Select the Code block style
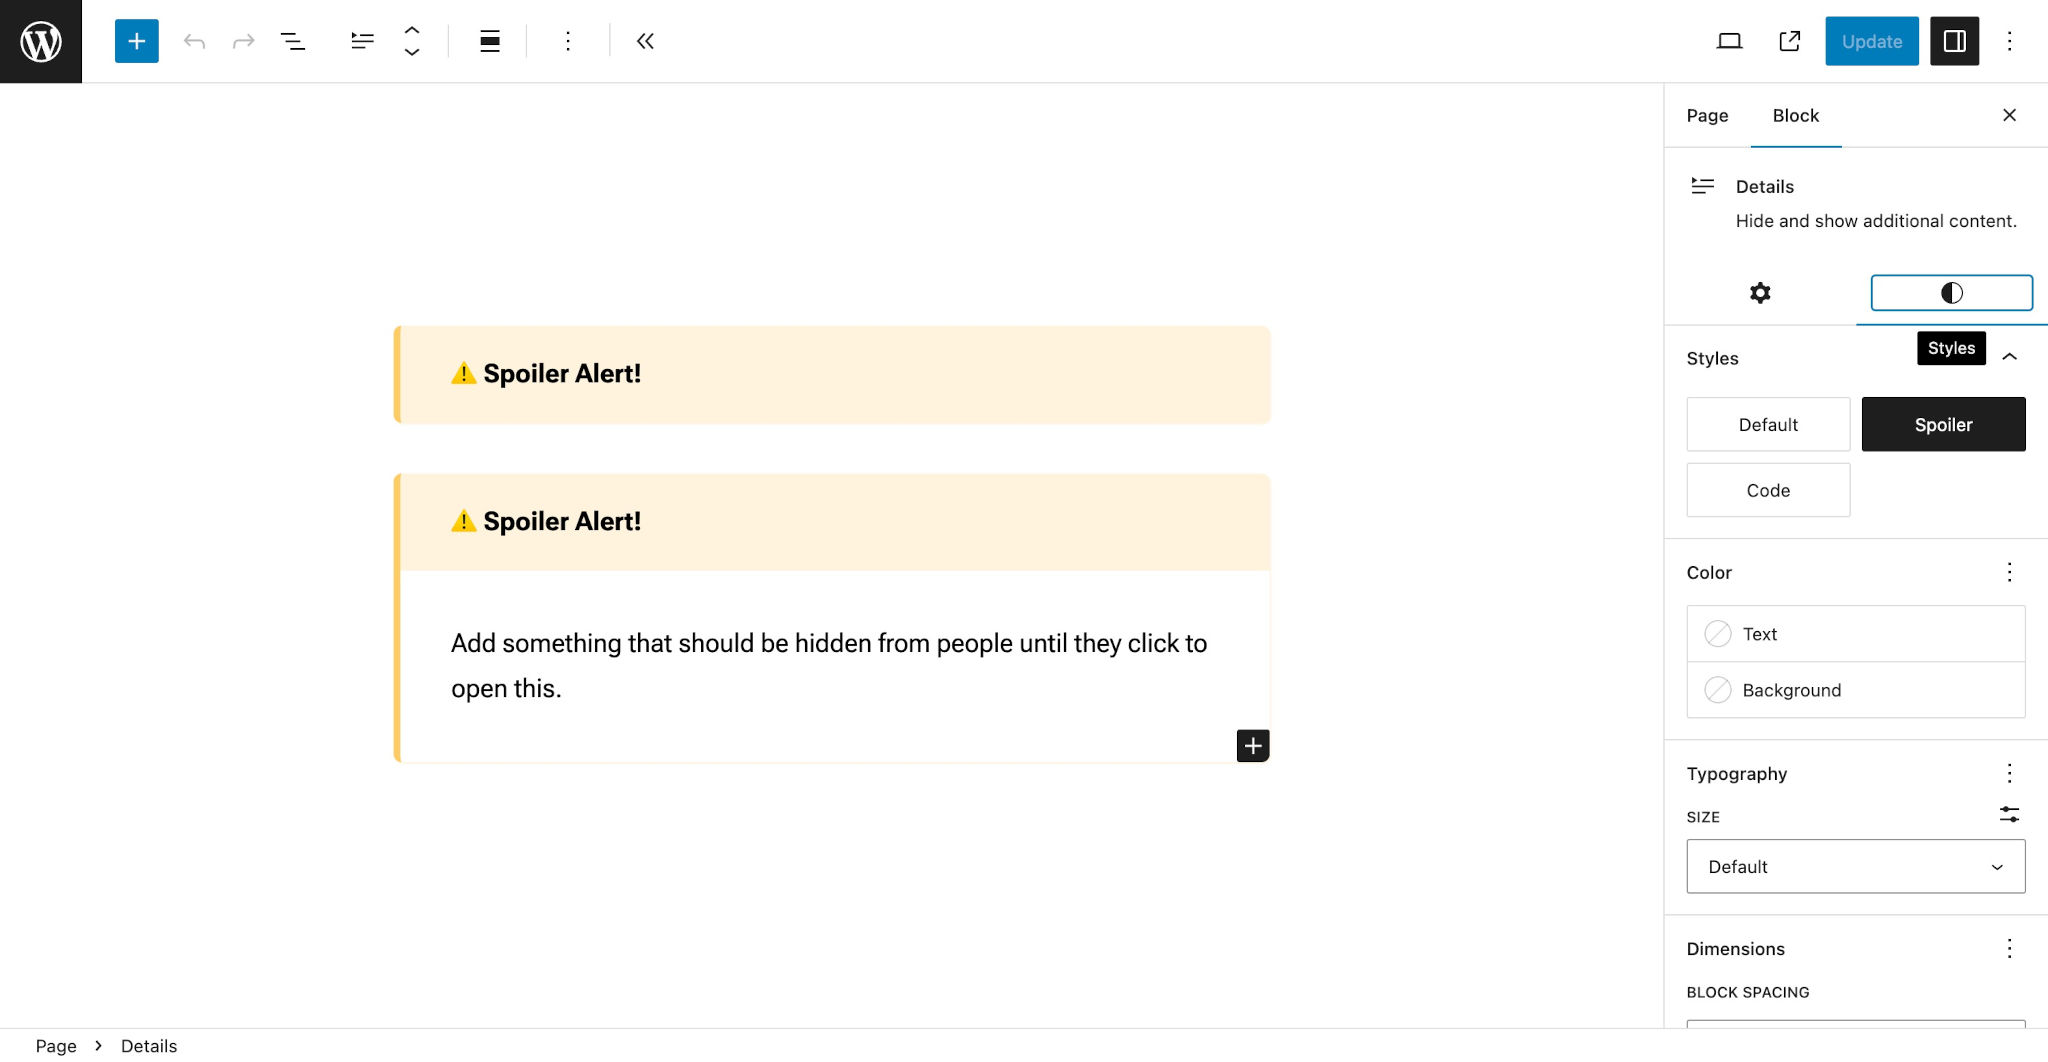This screenshot has height=1062, width=2048. click(1768, 490)
